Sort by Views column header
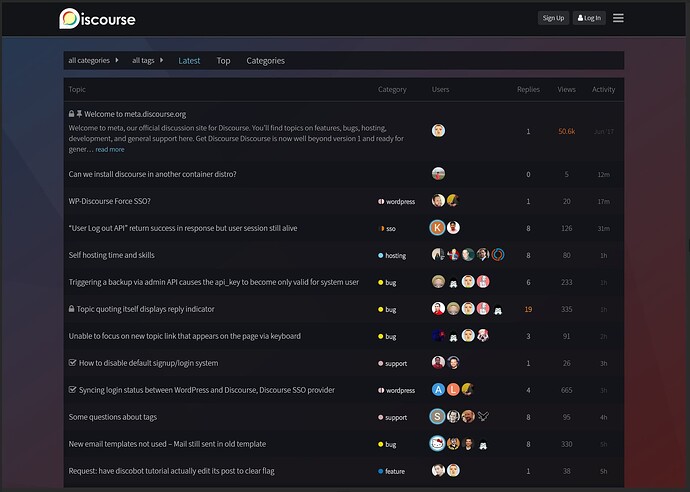 [566, 89]
